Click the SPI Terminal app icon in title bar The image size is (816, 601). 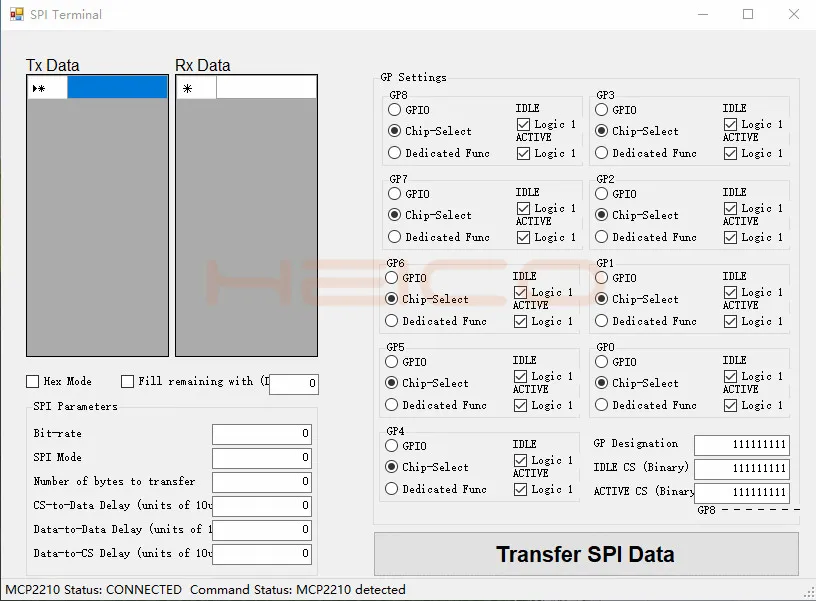coord(17,14)
